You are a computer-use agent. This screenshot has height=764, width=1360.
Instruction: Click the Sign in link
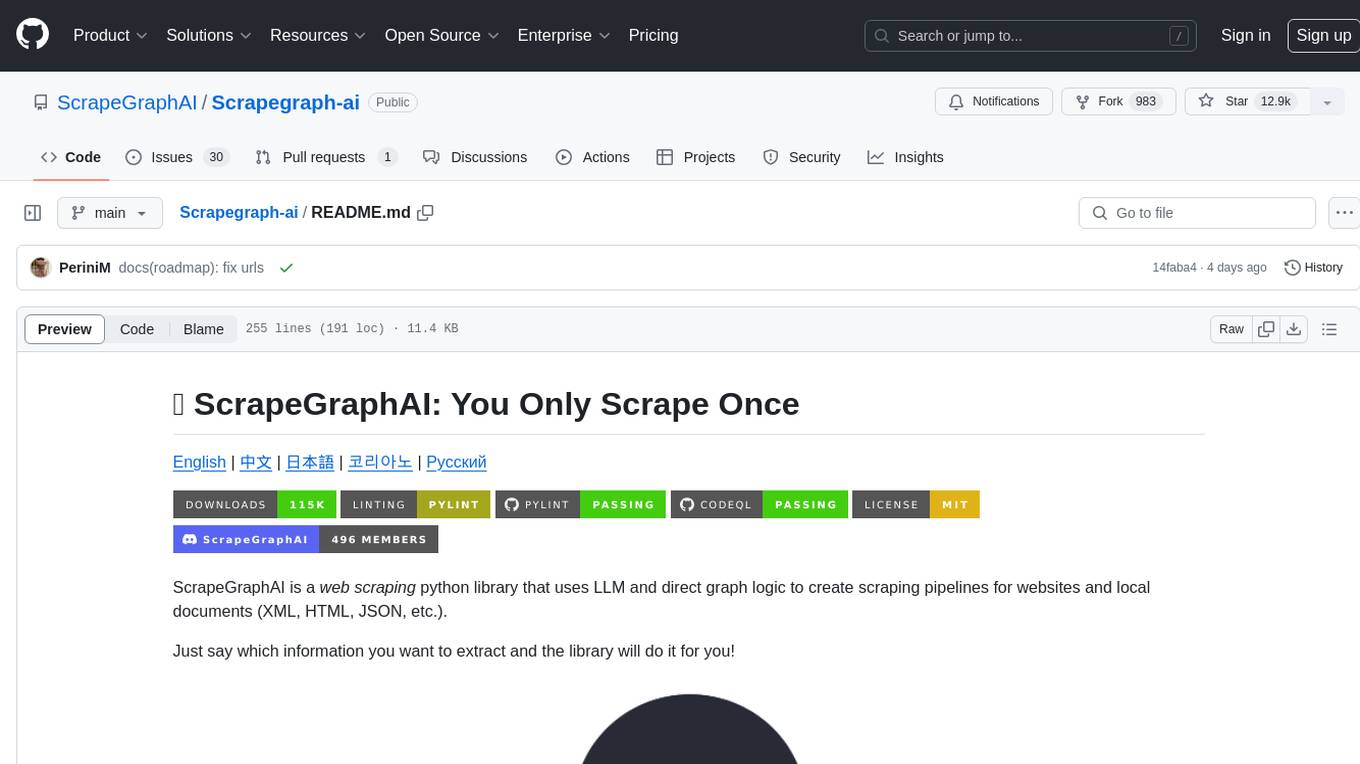(x=1245, y=35)
